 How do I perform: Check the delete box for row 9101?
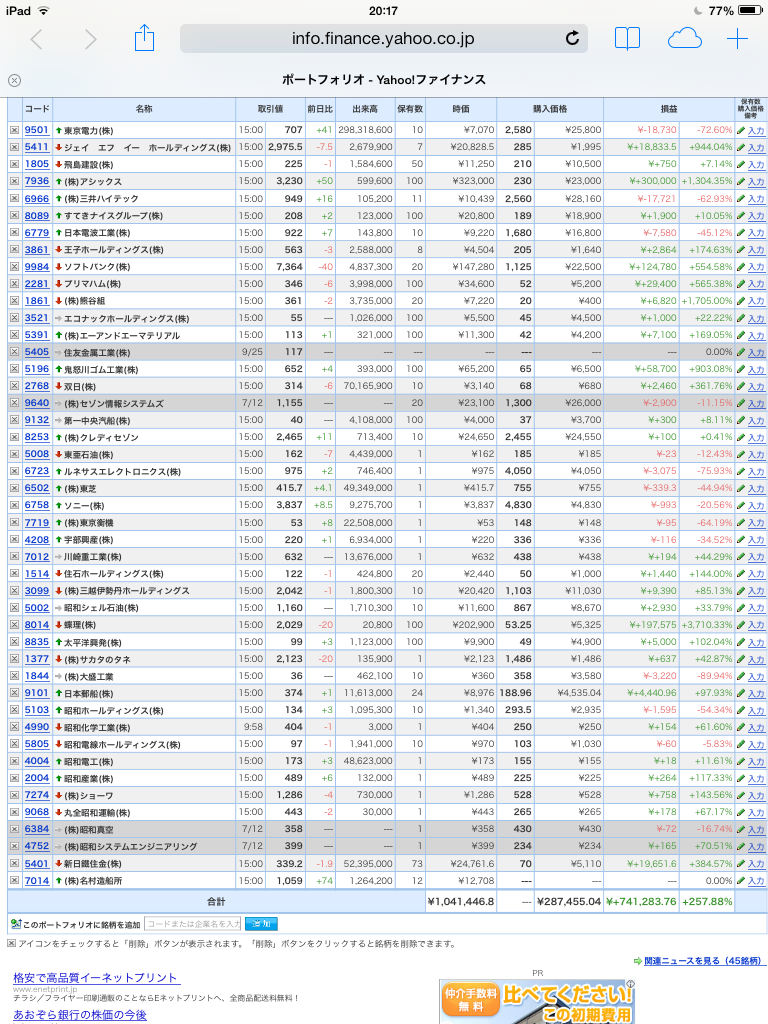[14, 692]
